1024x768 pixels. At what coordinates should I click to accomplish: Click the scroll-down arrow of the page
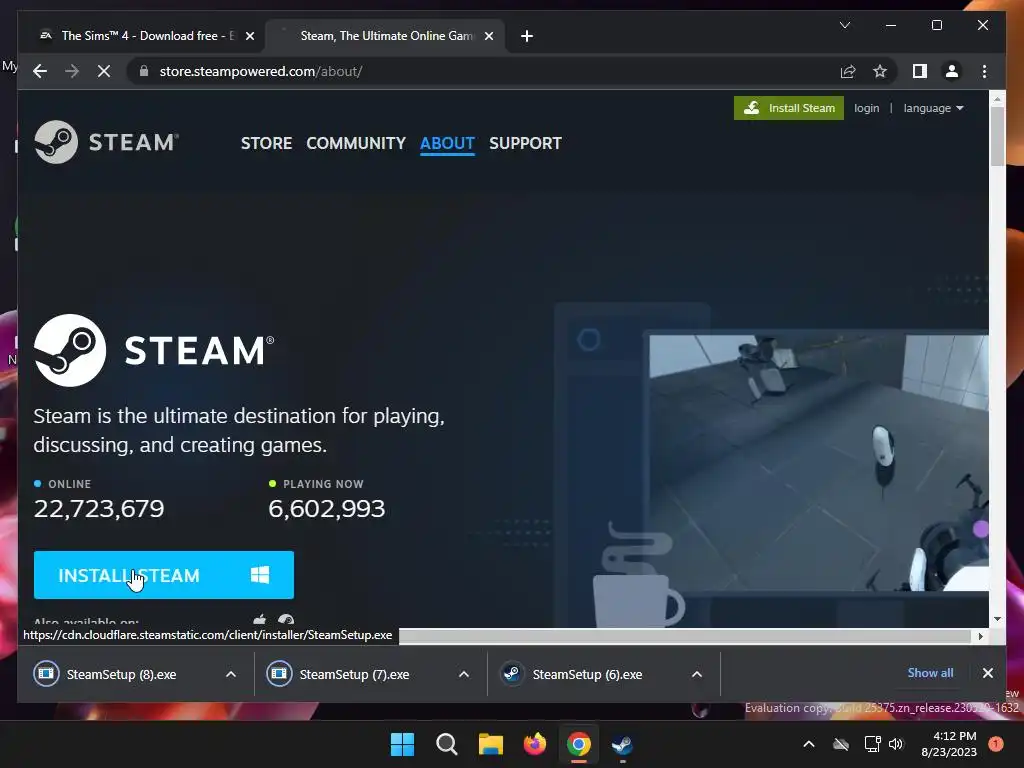coord(997,618)
